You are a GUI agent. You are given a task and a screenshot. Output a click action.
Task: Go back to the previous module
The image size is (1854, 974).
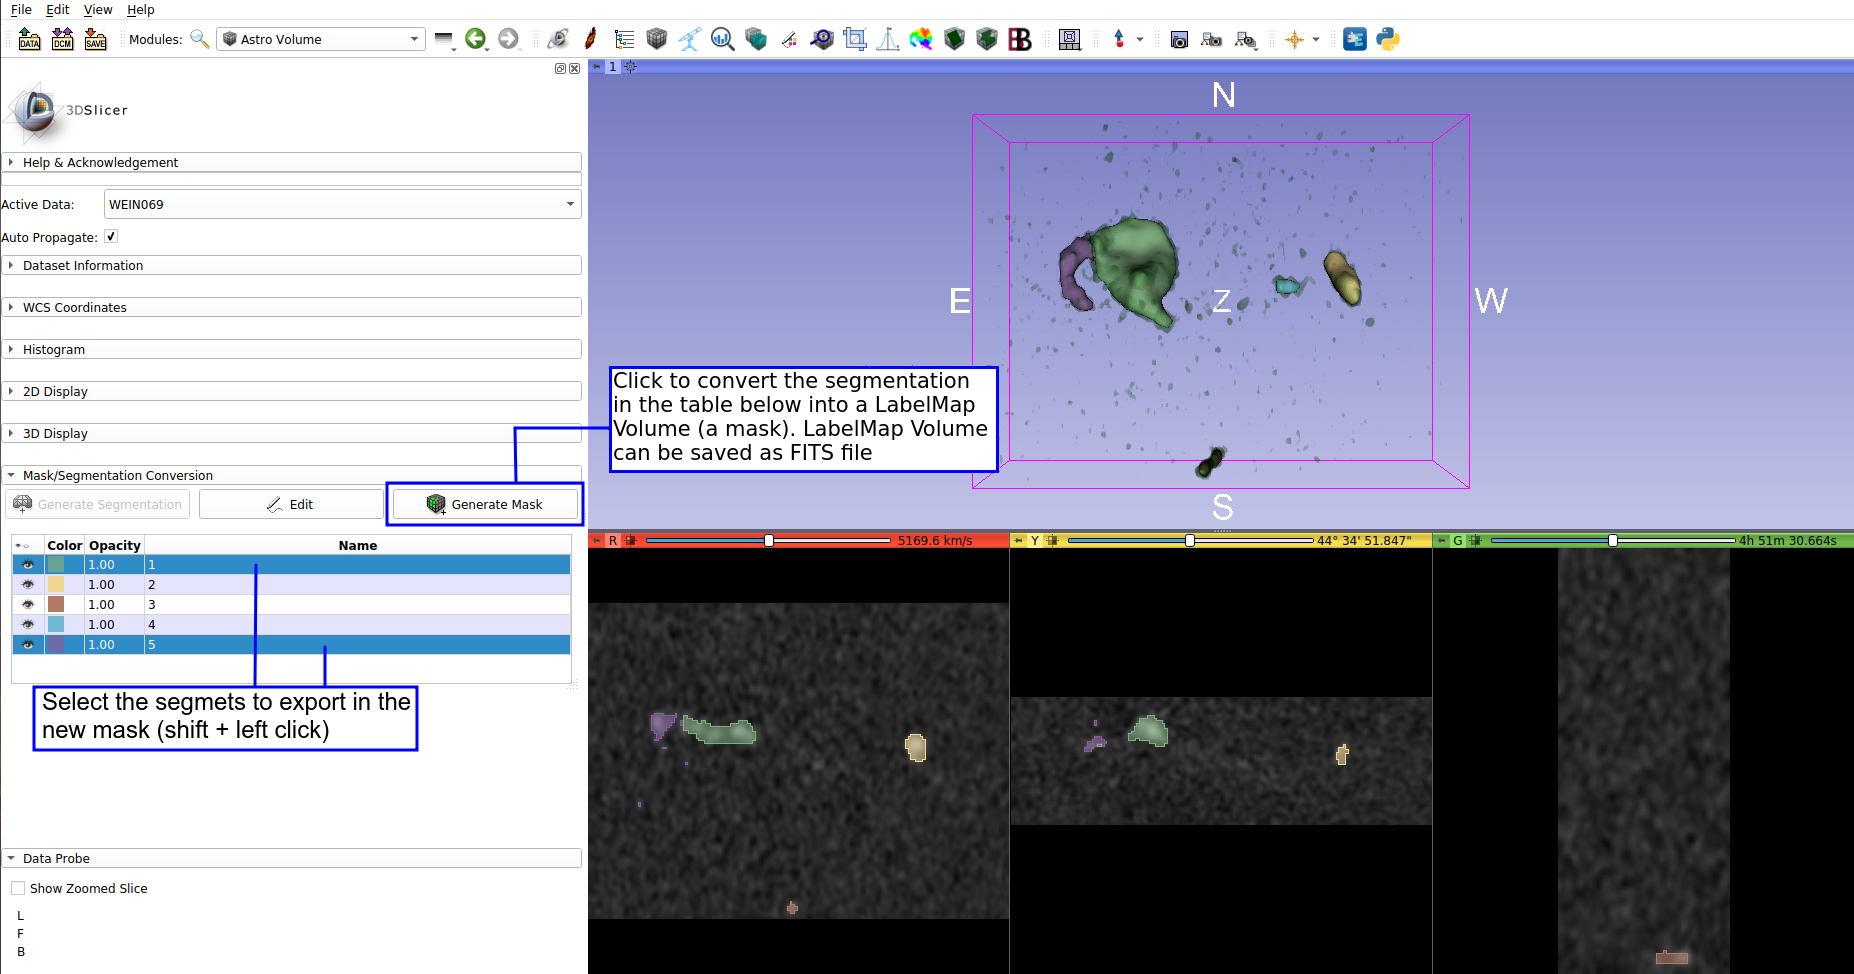click(x=476, y=39)
